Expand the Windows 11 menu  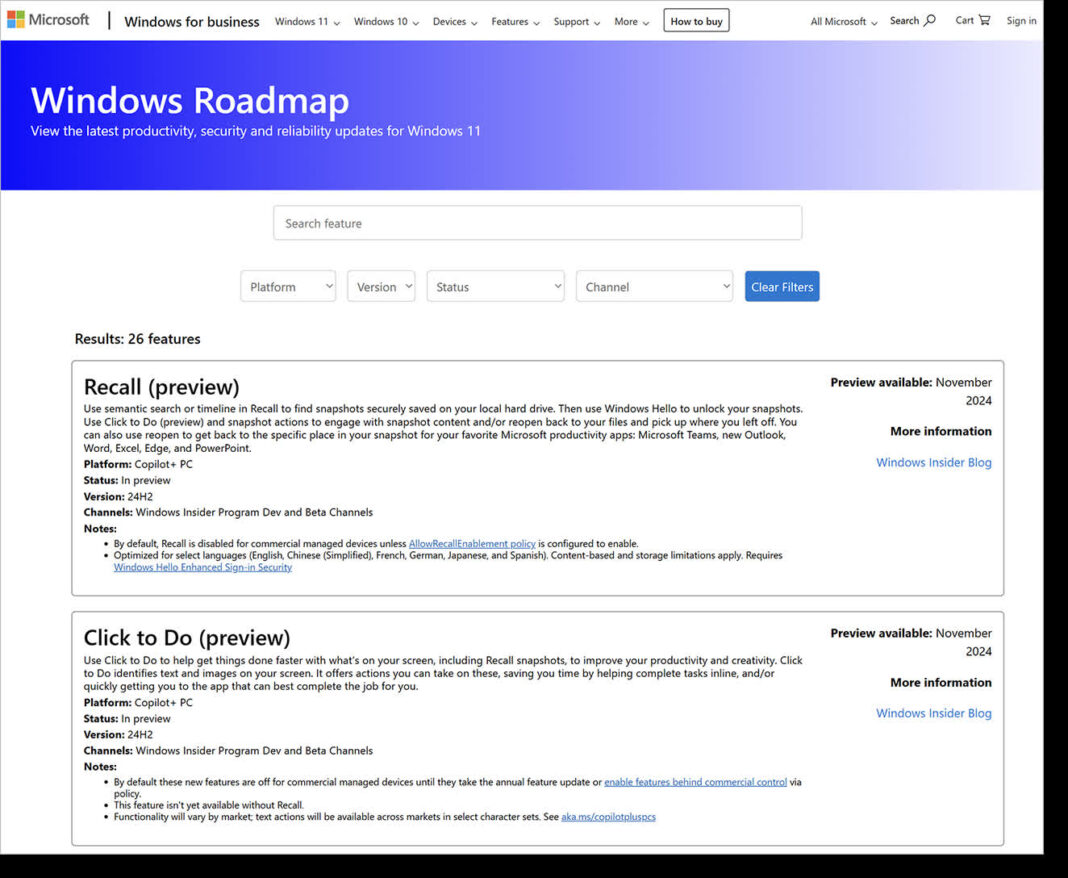coord(306,21)
